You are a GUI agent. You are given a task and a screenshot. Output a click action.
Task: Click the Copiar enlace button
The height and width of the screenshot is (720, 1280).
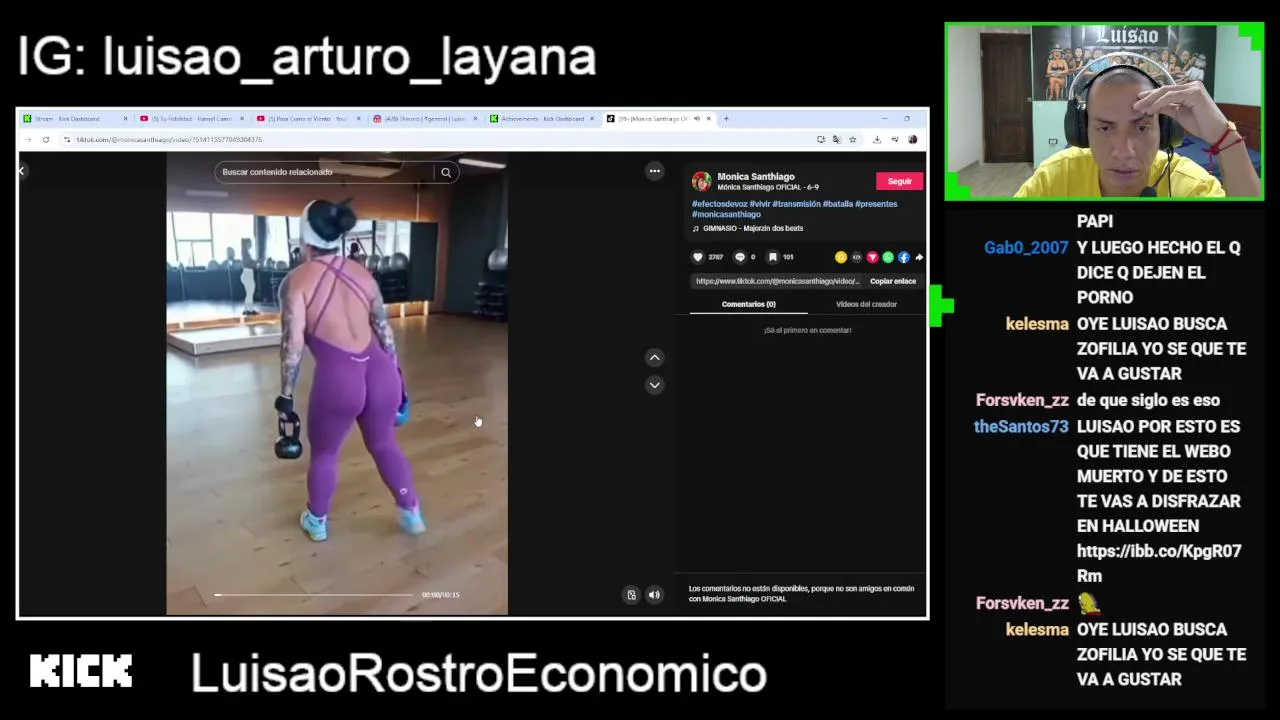pos(893,281)
